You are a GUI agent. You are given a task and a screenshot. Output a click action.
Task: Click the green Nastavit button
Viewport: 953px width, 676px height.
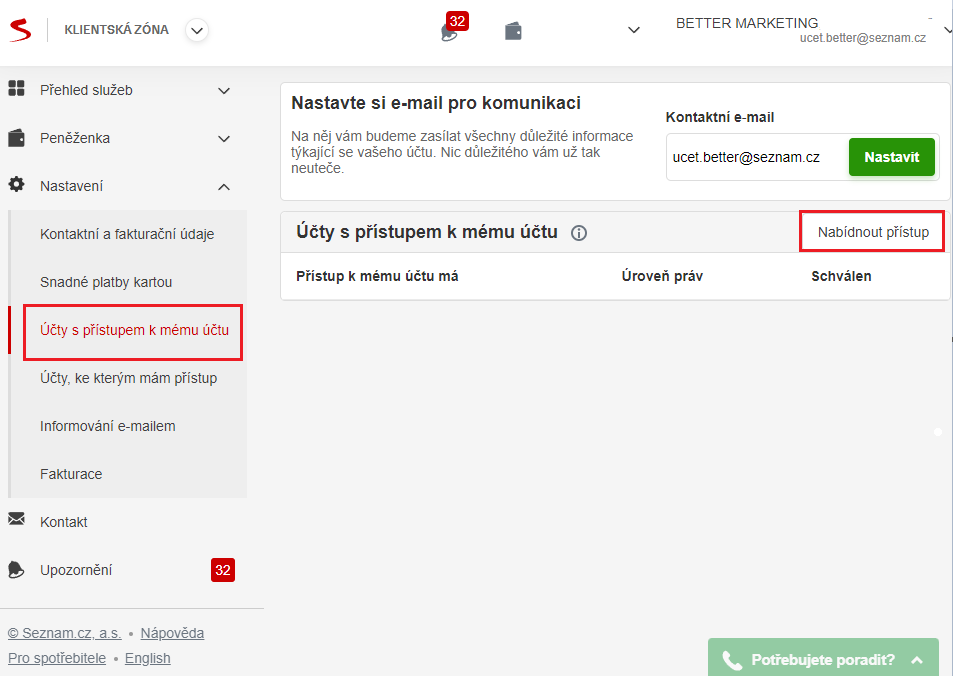click(x=892, y=157)
